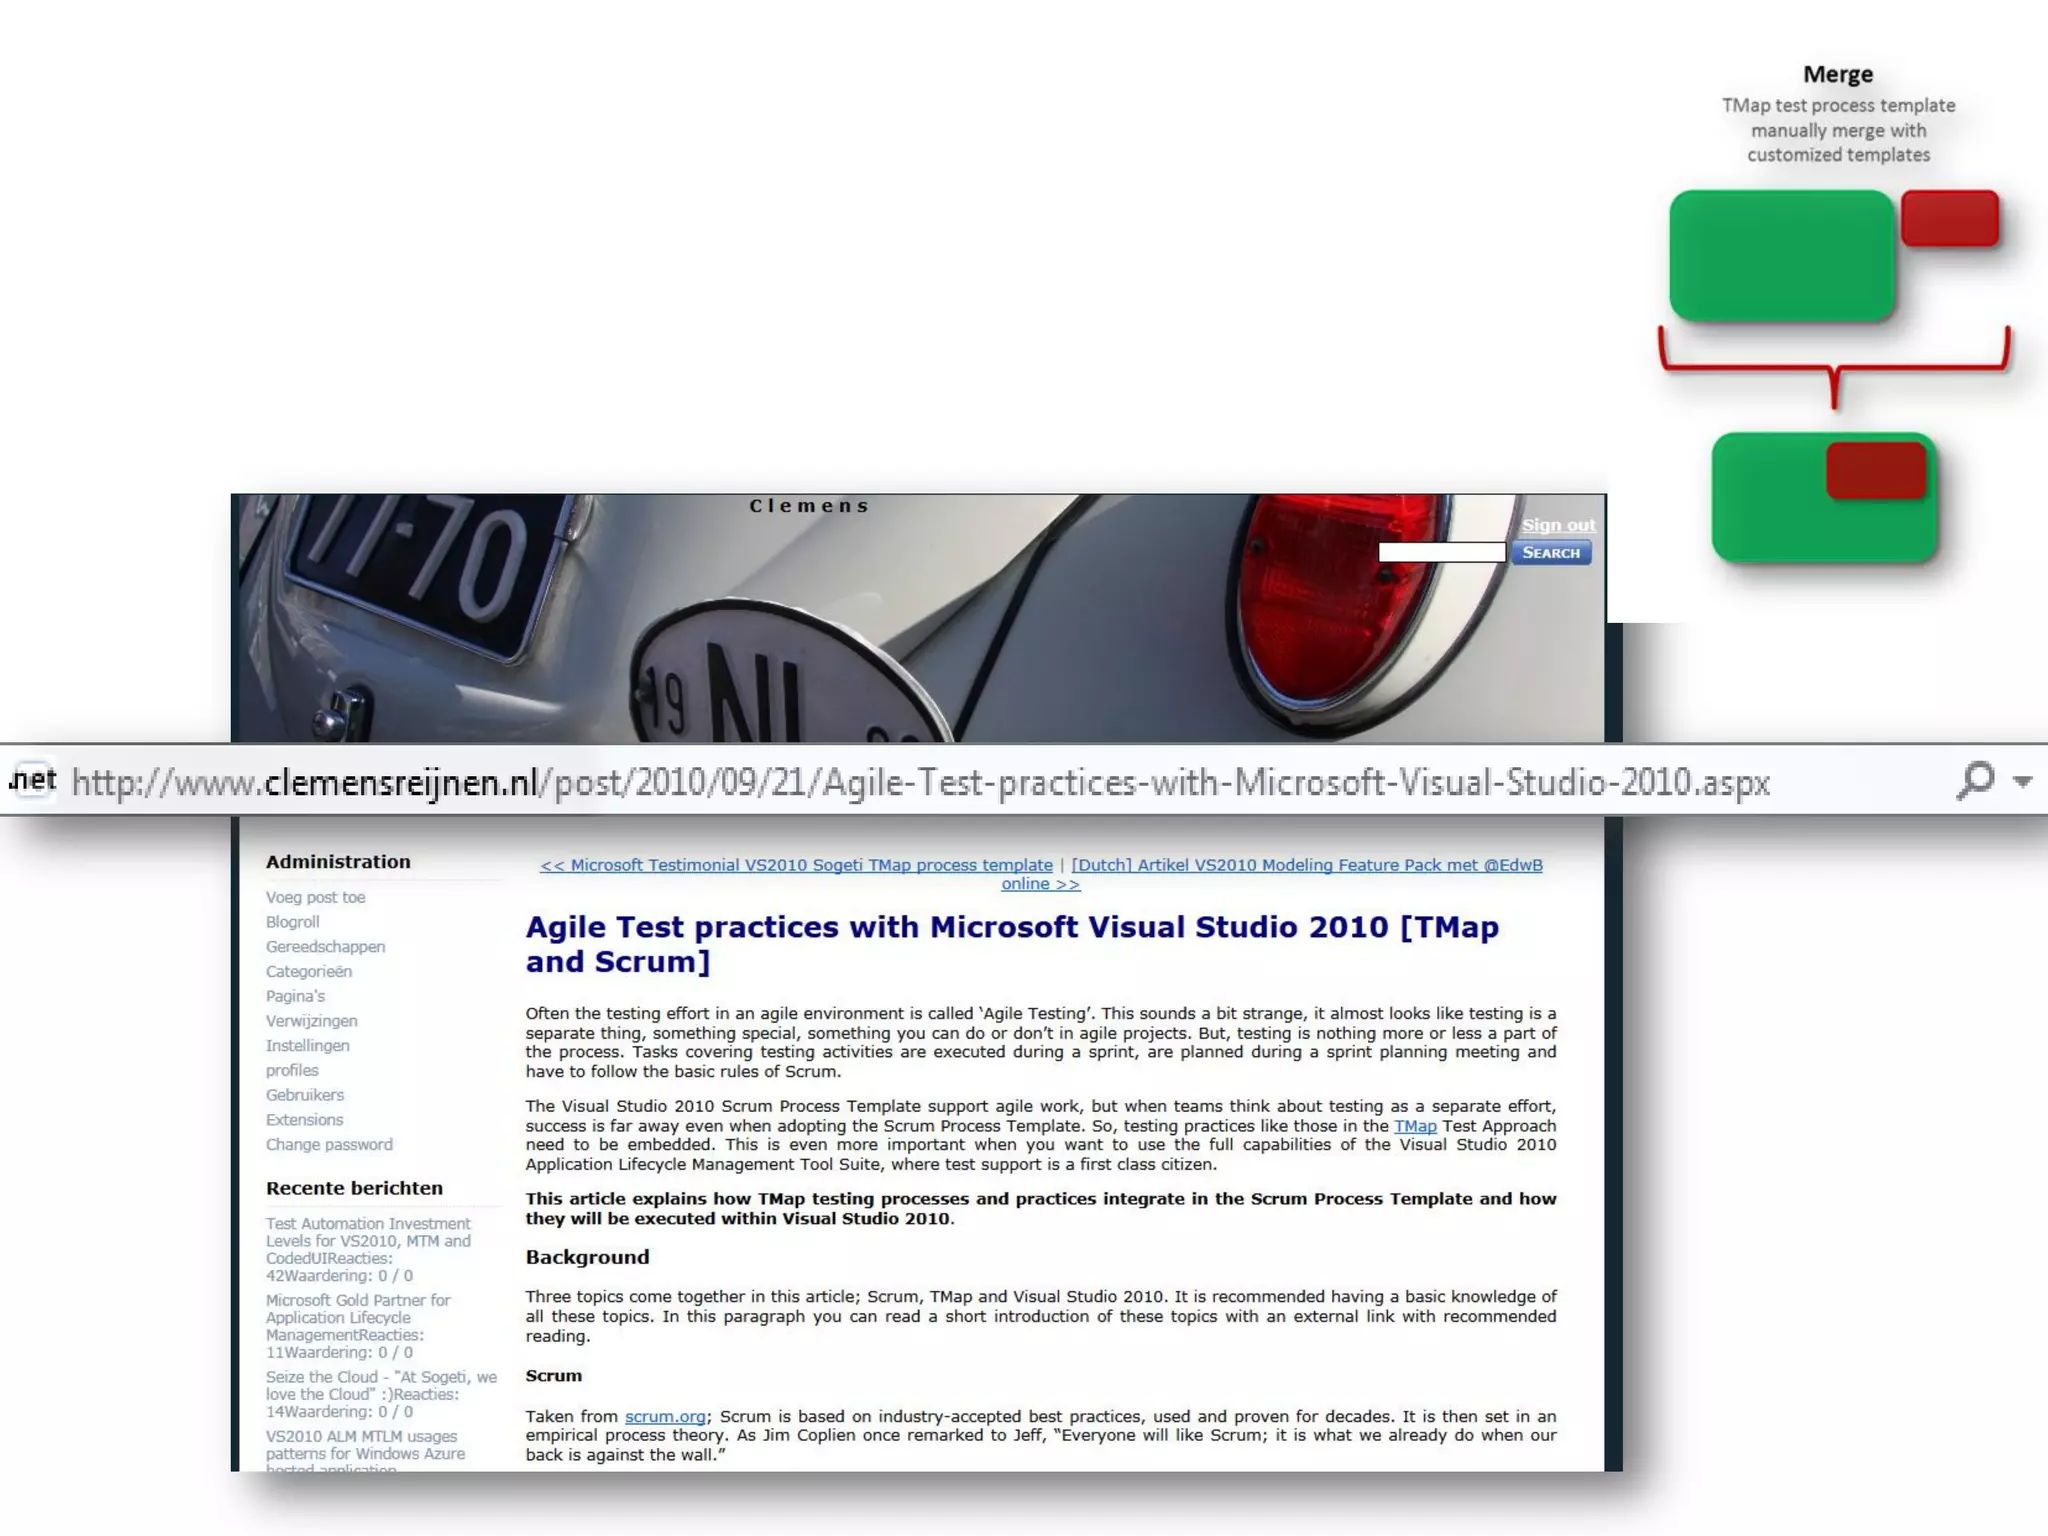Open Blogroll in Administration menu

pos(292,922)
